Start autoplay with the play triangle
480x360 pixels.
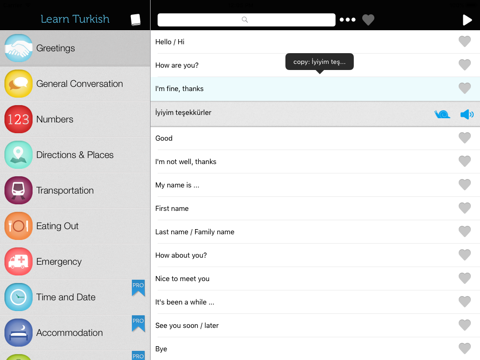click(467, 20)
